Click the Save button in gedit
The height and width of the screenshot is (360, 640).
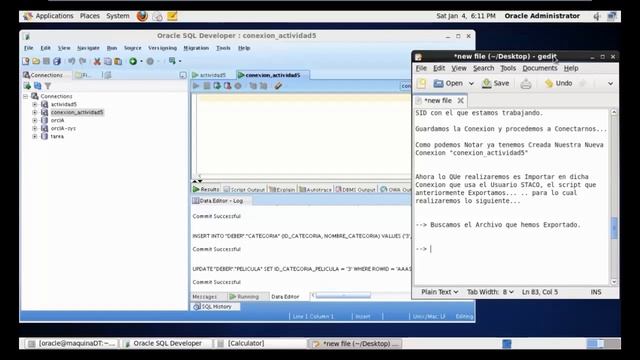pyautogui.click(x=496, y=84)
